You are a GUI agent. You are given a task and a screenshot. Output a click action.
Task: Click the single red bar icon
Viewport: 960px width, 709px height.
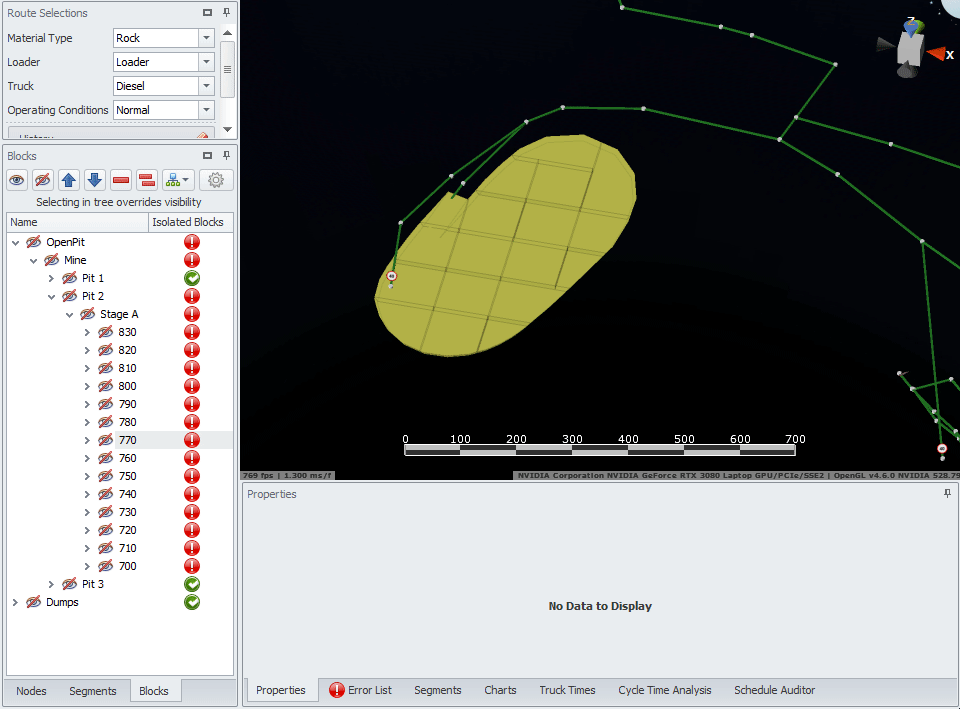click(121, 180)
